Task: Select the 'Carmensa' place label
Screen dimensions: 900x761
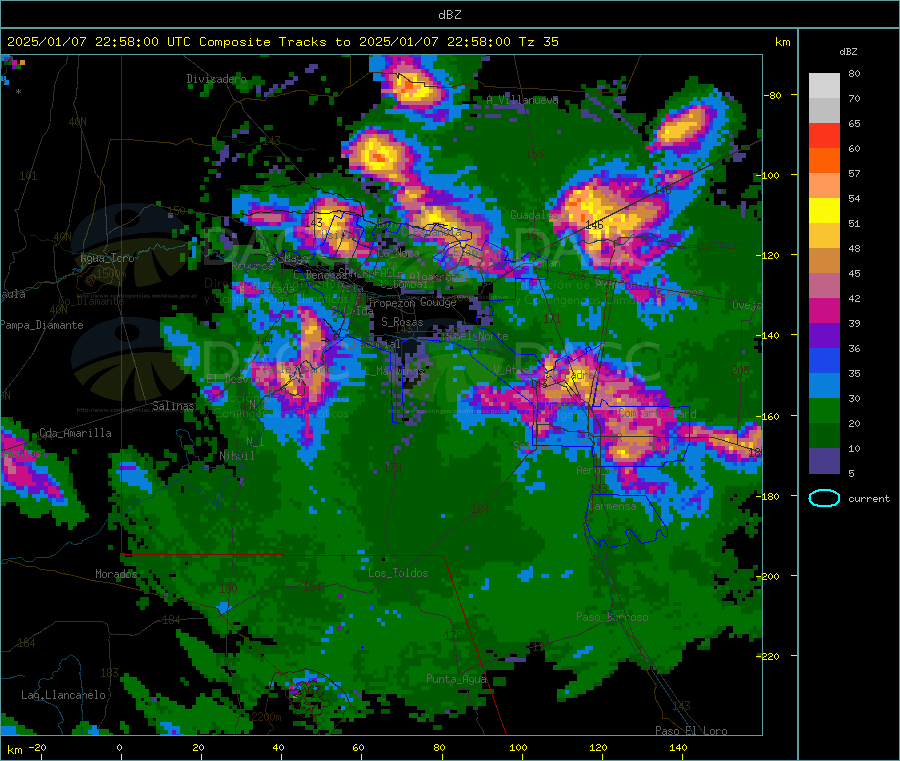Action: [x=612, y=506]
